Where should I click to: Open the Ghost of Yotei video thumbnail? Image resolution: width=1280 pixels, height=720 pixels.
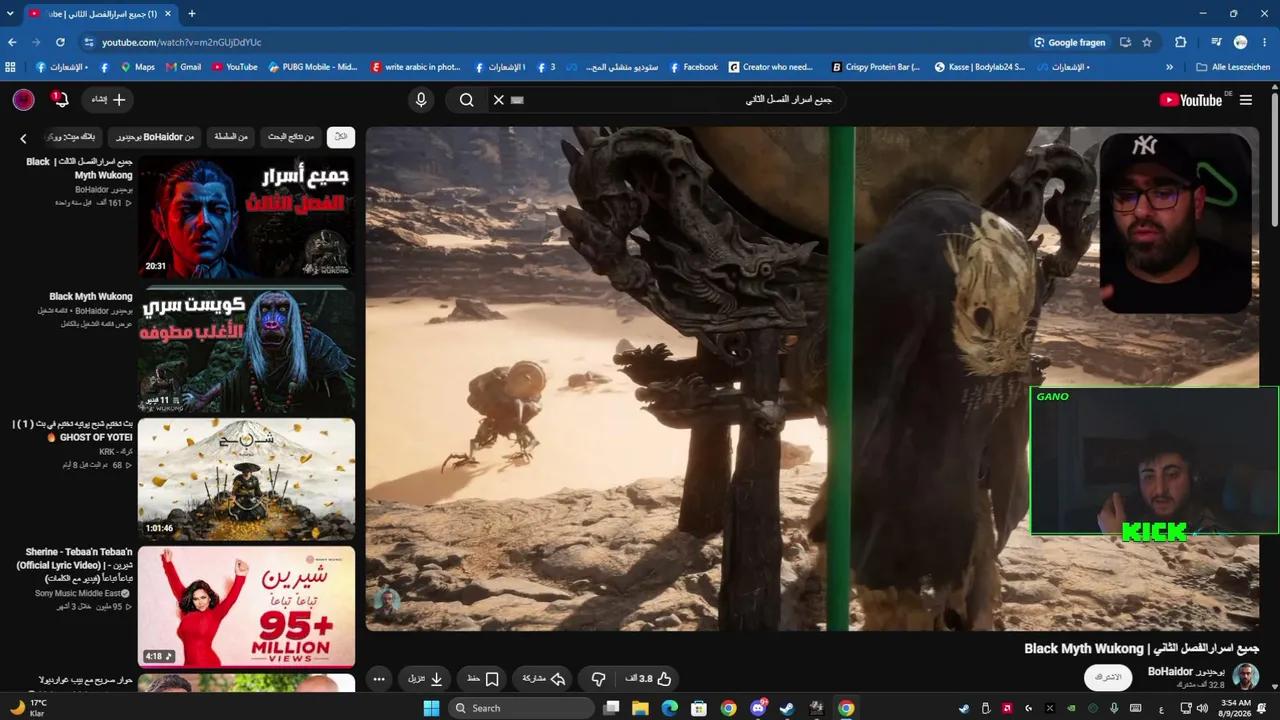click(x=246, y=479)
